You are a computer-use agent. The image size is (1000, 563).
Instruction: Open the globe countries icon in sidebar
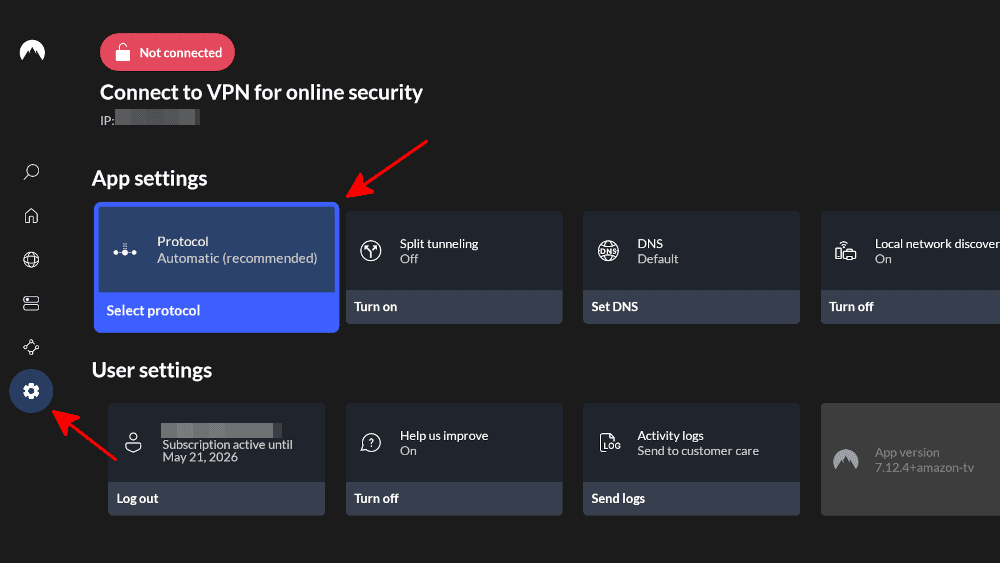[31, 260]
